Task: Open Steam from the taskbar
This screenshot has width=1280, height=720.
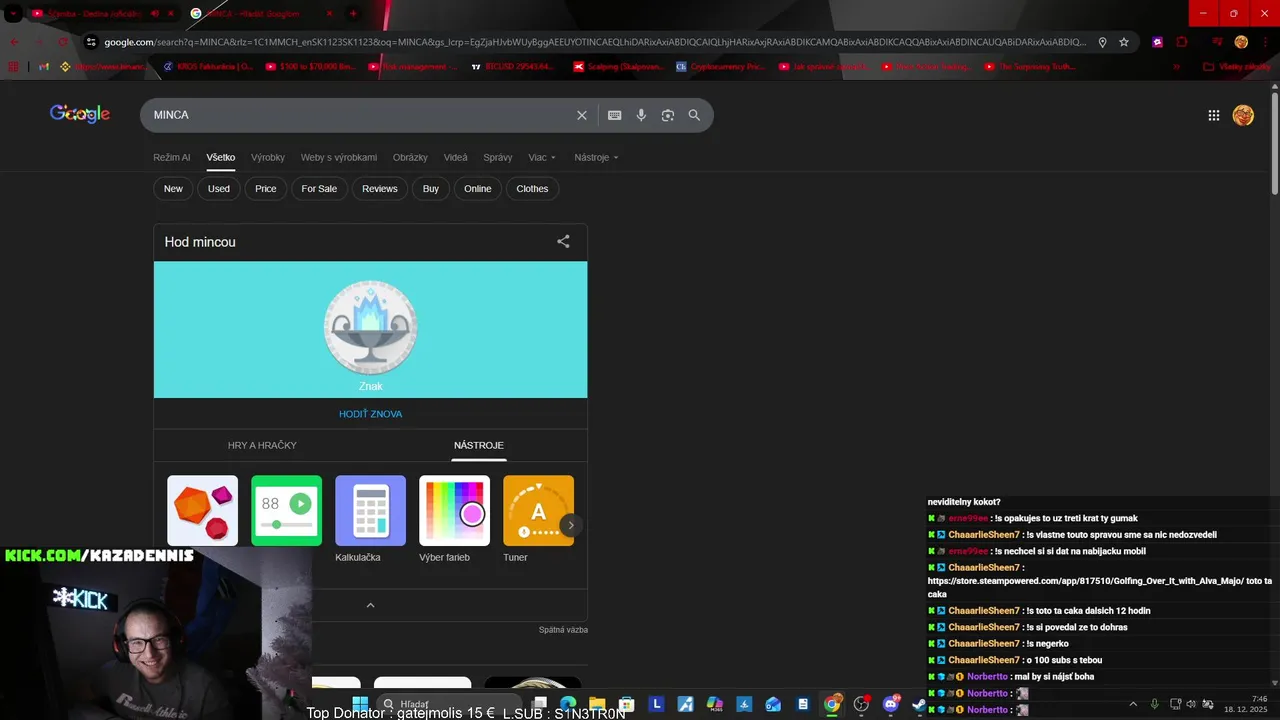Action: coord(919,704)
